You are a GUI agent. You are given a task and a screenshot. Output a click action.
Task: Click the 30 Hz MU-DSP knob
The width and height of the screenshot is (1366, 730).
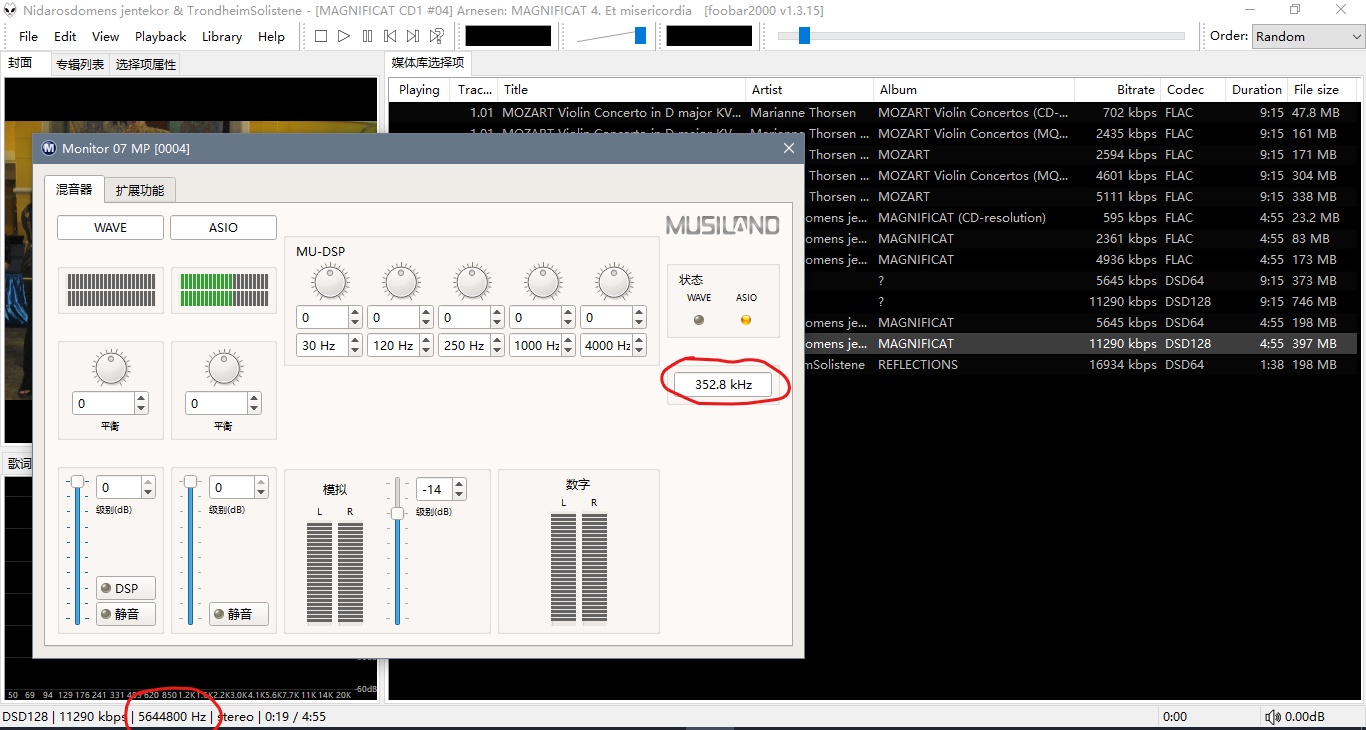tap(329, 283)
